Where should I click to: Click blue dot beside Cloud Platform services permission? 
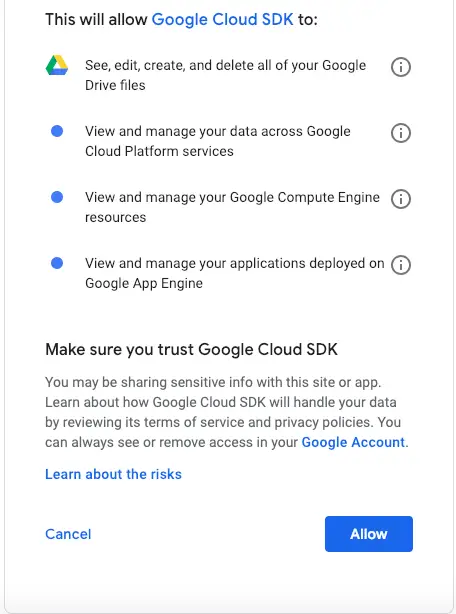click(x=57, y=131)
